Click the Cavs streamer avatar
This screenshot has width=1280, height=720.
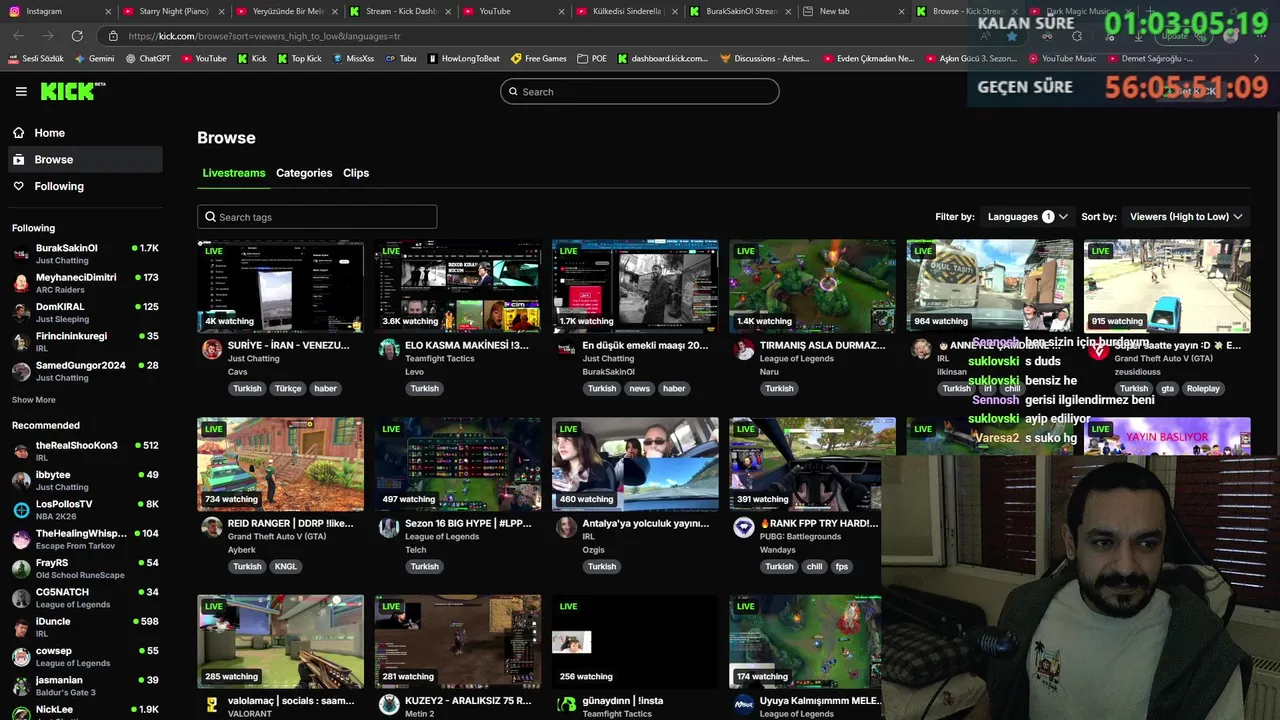point(212,349)
